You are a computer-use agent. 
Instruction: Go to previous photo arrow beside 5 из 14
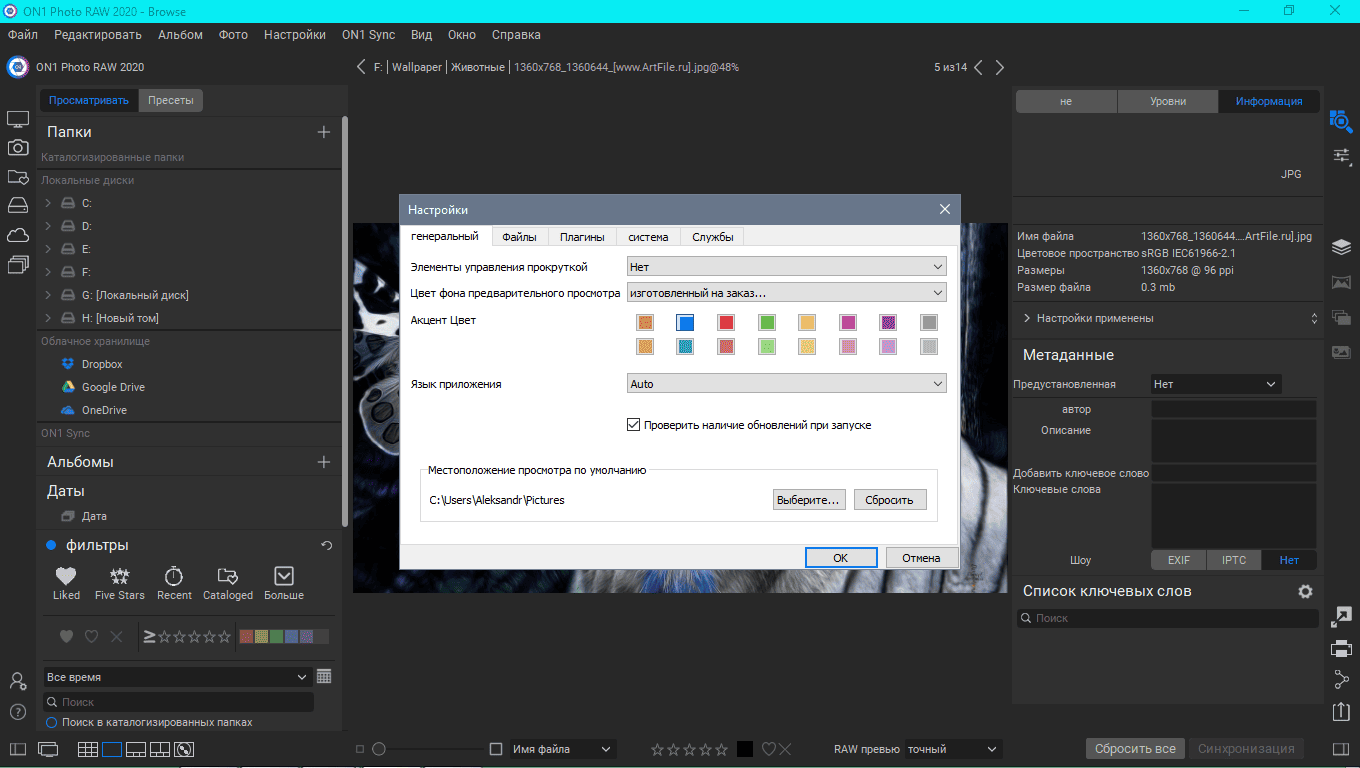tap(978, 67)
